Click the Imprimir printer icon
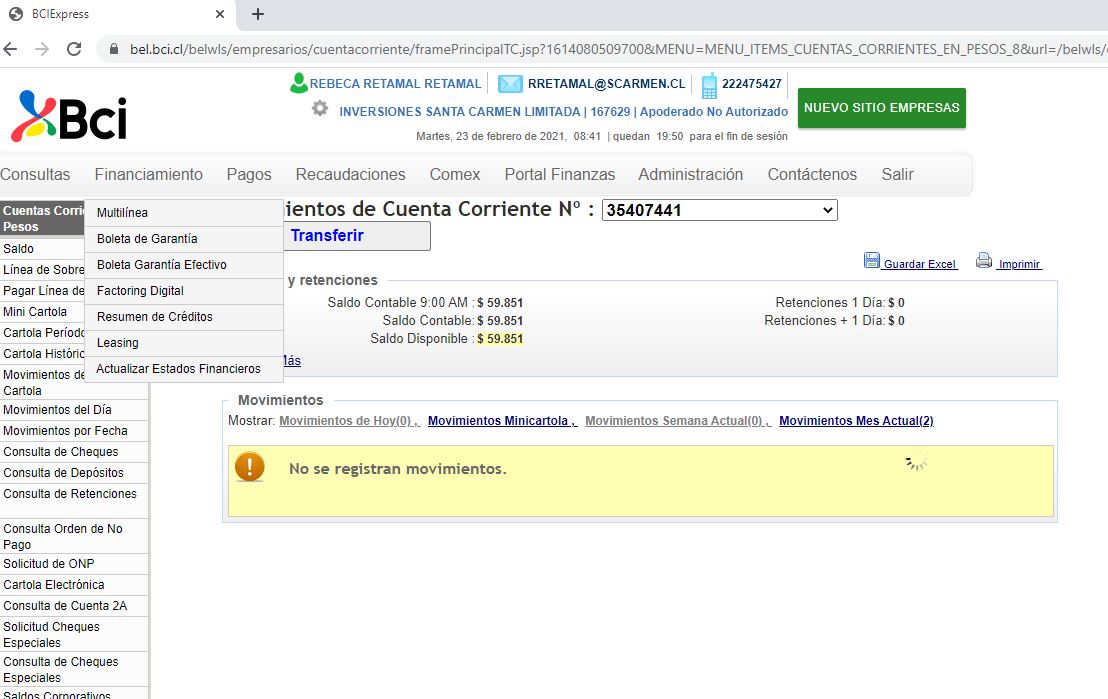The height and width of the screenshot is (699, 1108). click(984, 261)
